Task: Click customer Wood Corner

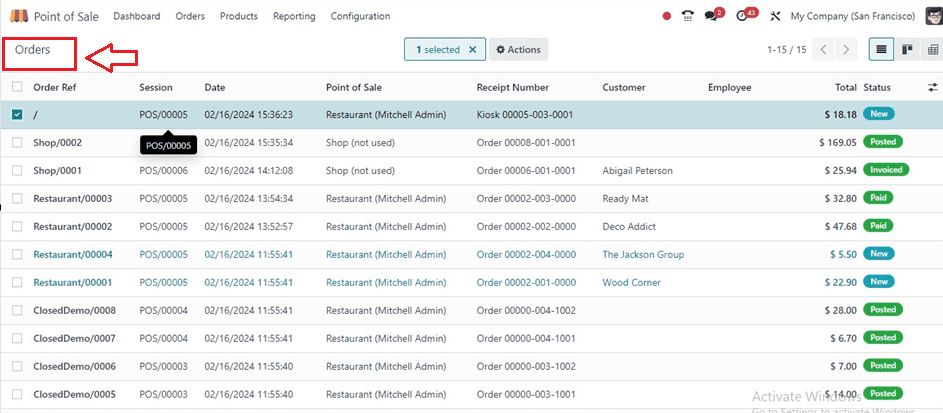Action: click(631, 283)
